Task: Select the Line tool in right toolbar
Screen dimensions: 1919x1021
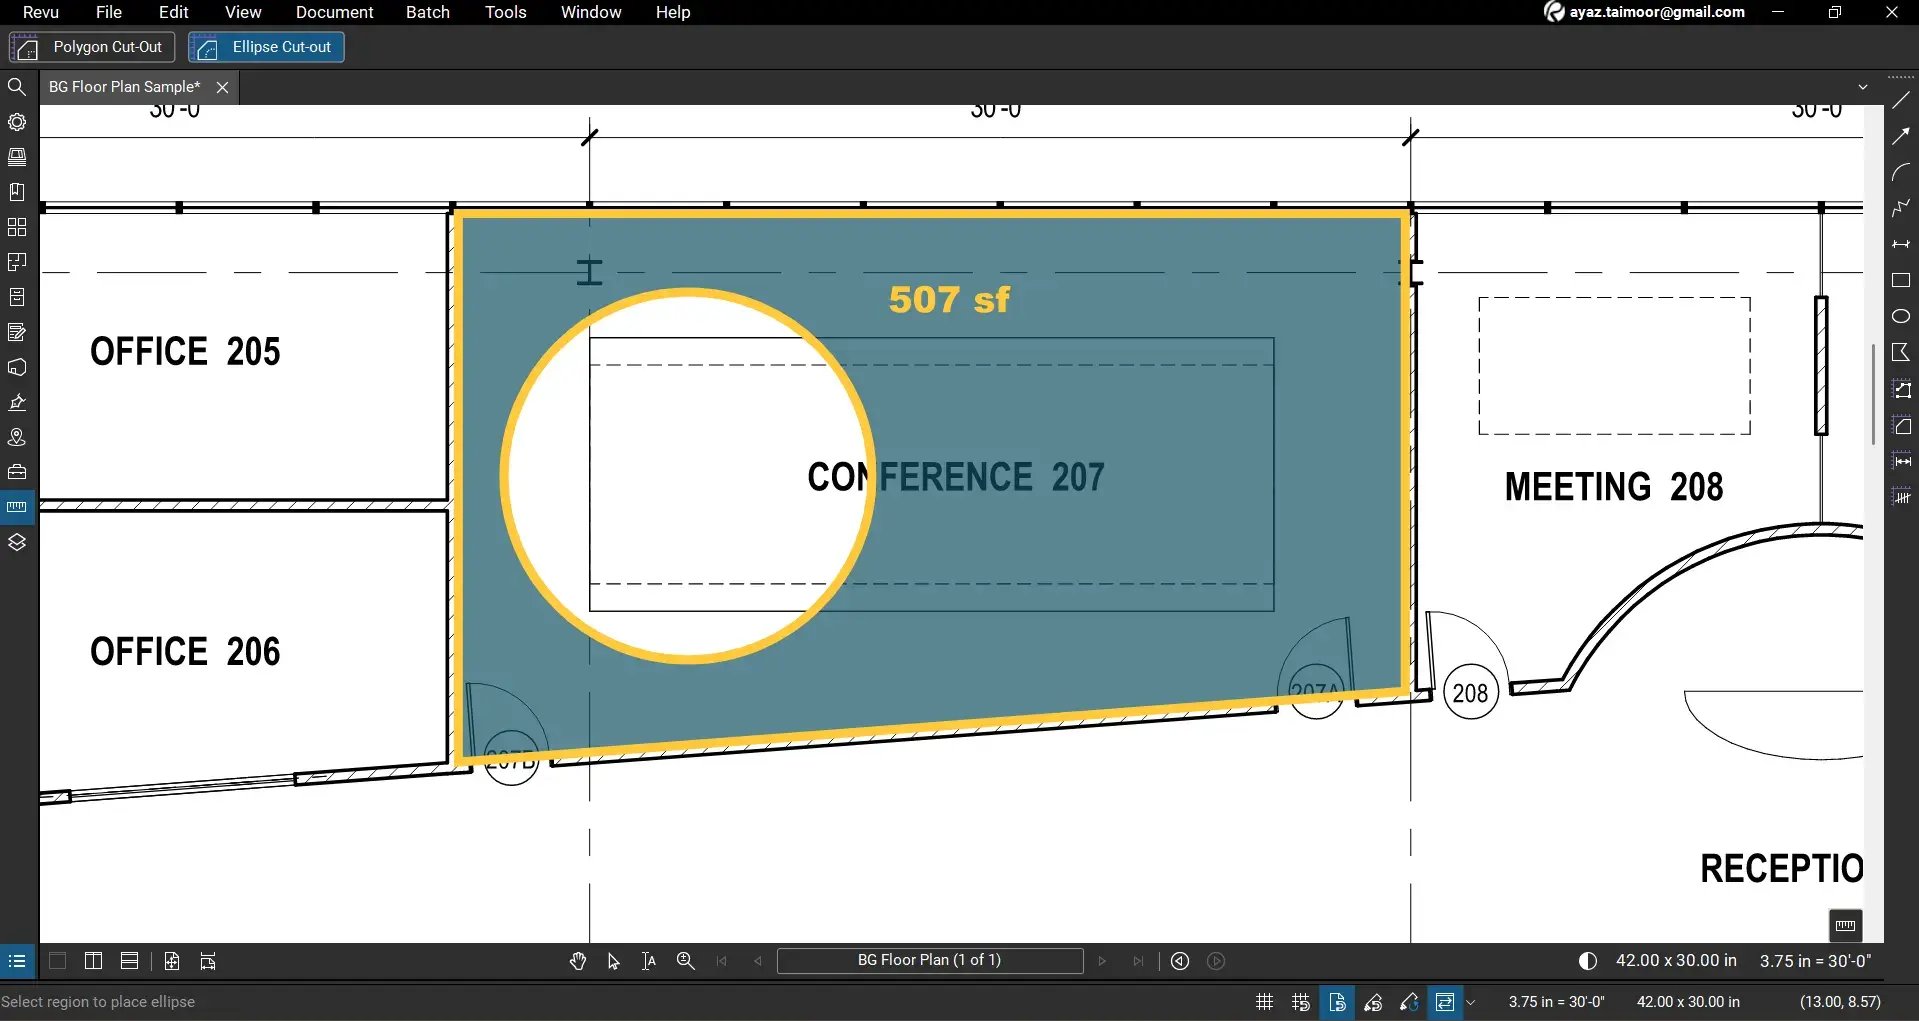Action: 1901,100
